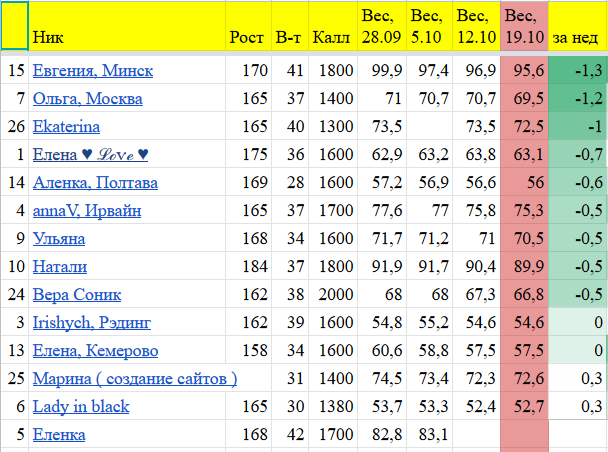Open the Елена, Кемерово link
608x452 pixels.
(x=95, y=351)
